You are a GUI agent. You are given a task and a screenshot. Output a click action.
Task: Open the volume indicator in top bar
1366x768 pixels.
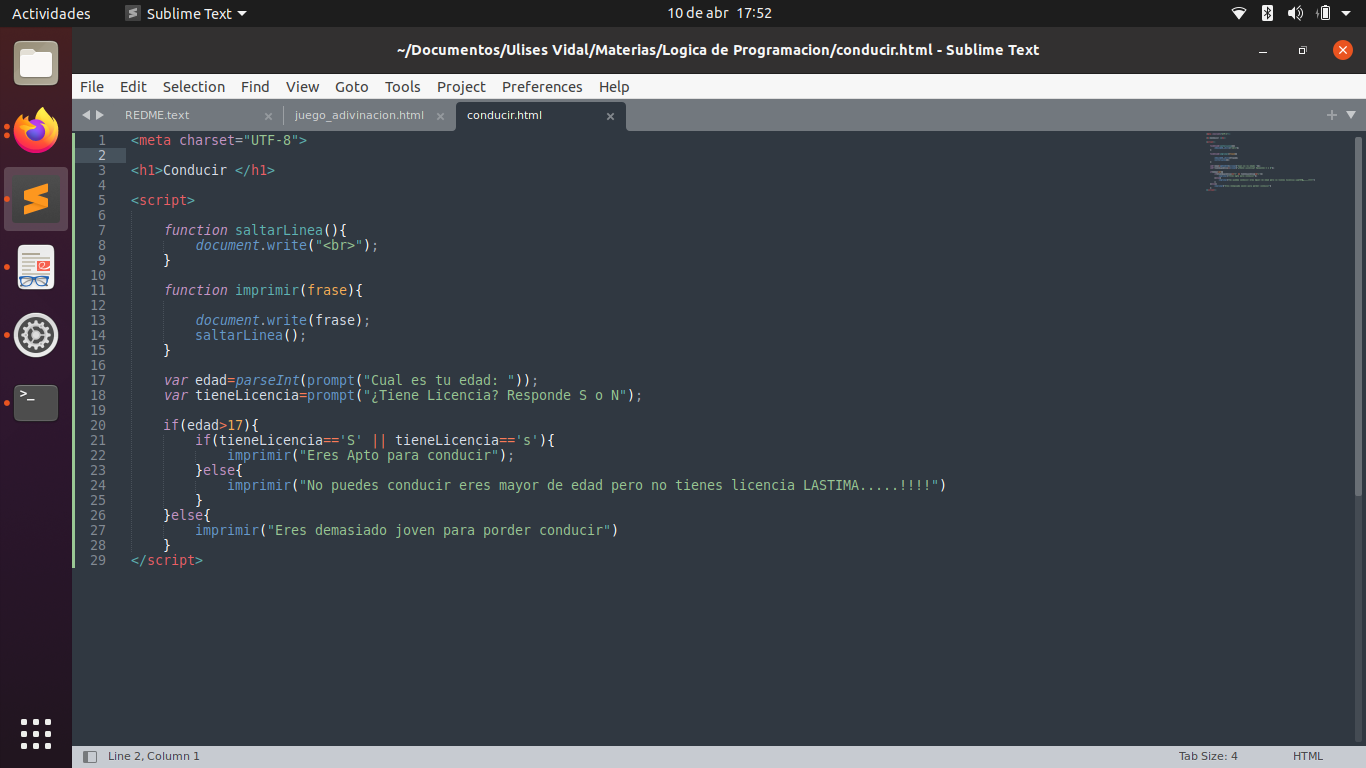(x=1295, y=13)
